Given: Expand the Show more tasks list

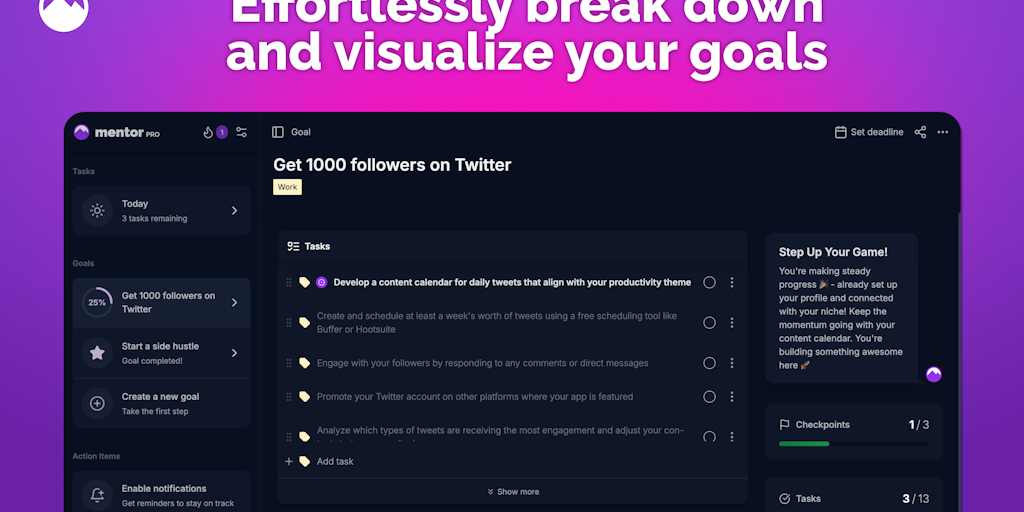Looking at the screenshot, I should pyautogui.click(x=513, y=492).
